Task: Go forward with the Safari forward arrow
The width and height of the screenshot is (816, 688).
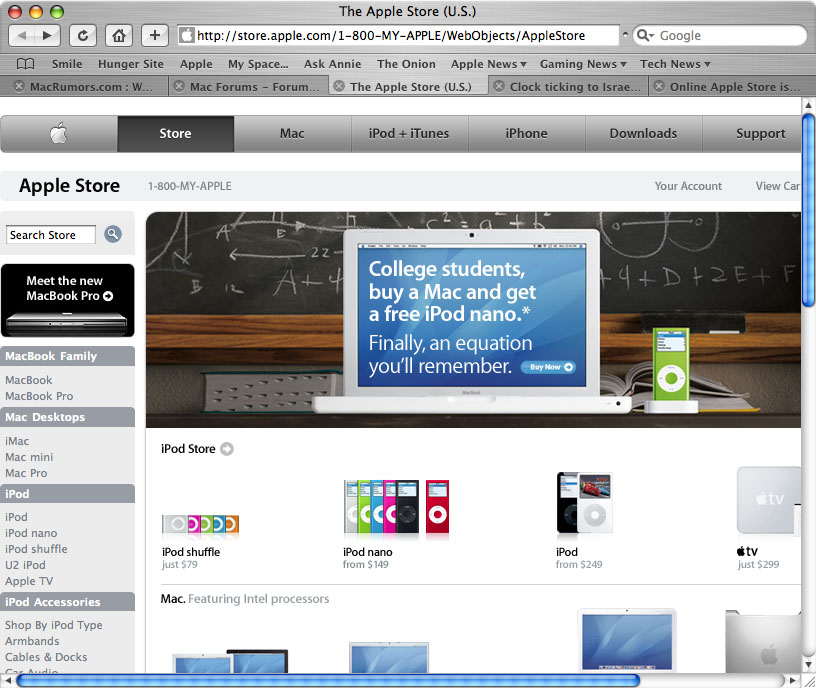Action: [47, 35]
